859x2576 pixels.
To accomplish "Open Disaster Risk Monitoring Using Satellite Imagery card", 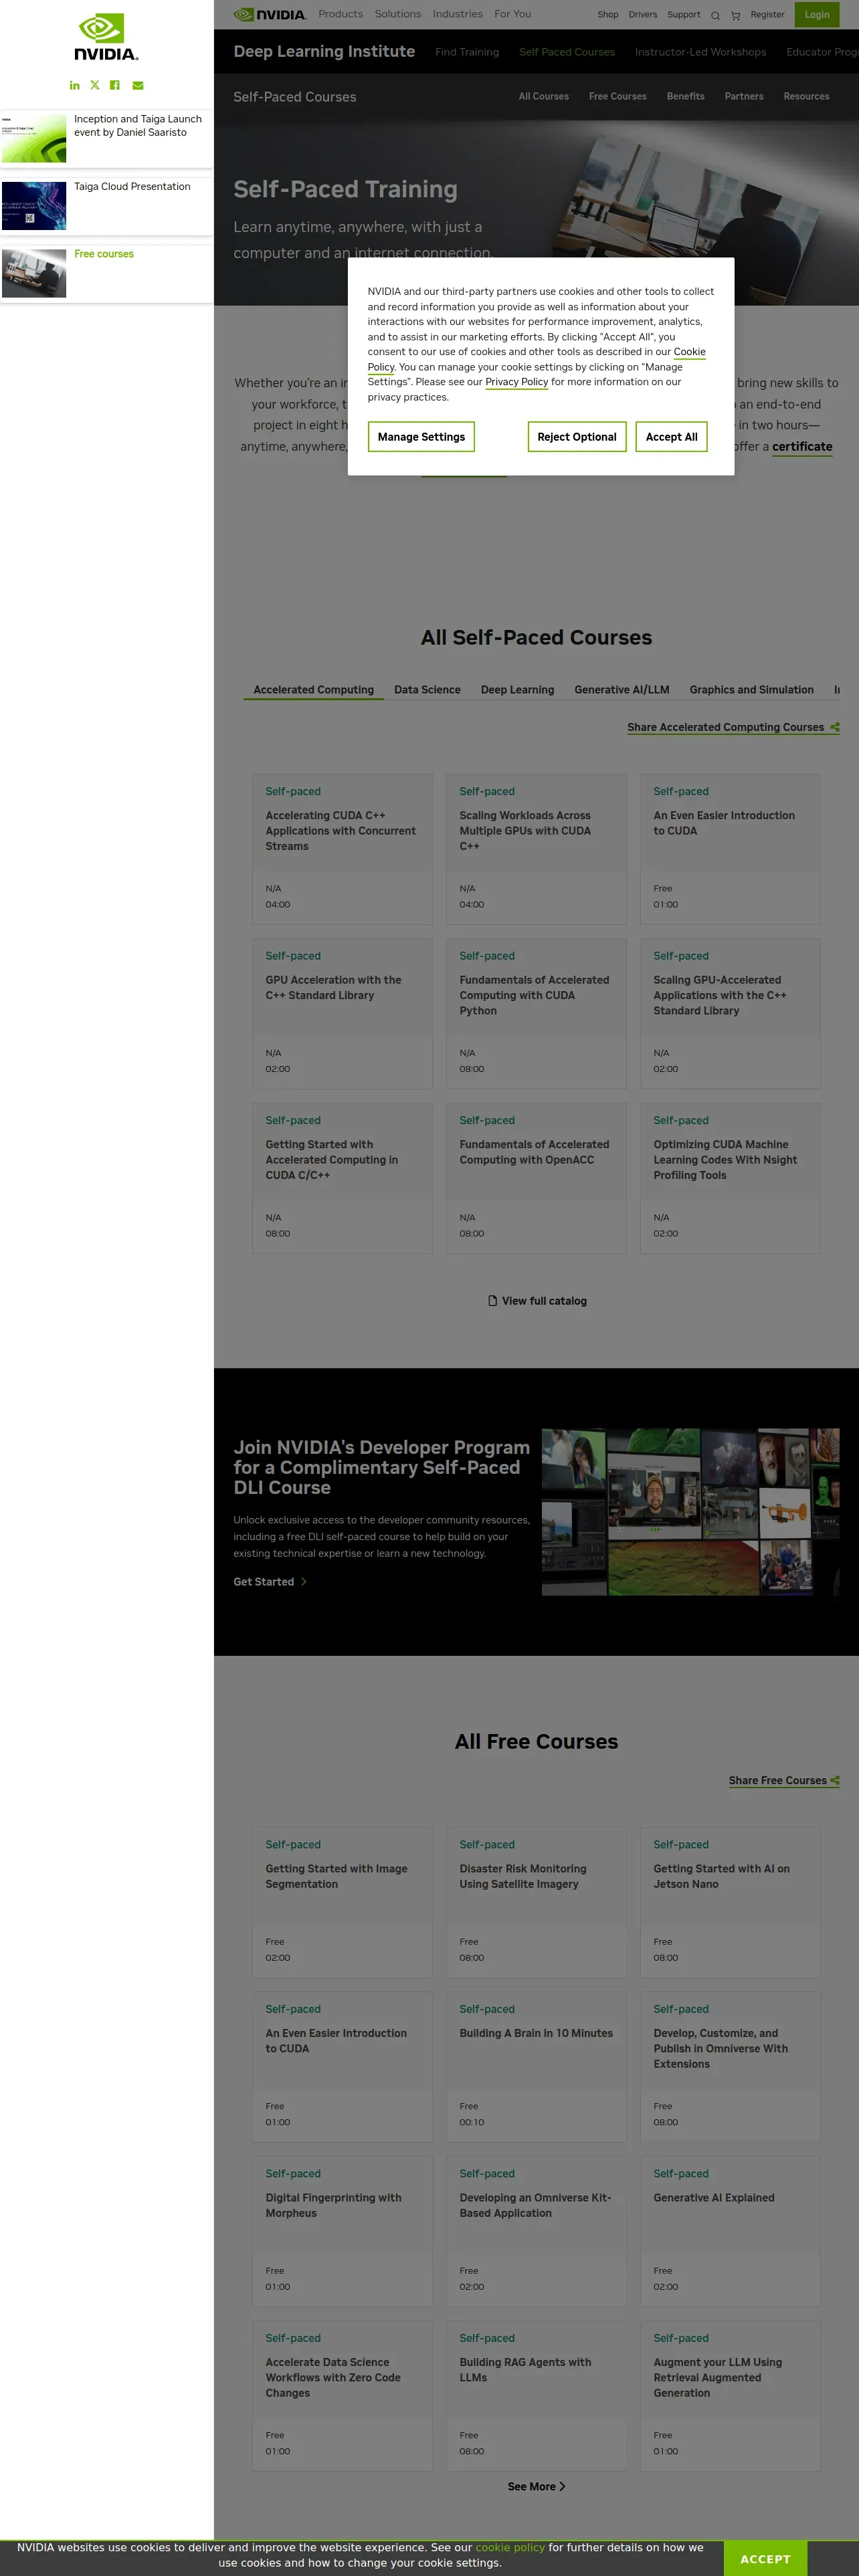I will [536, 1902].
